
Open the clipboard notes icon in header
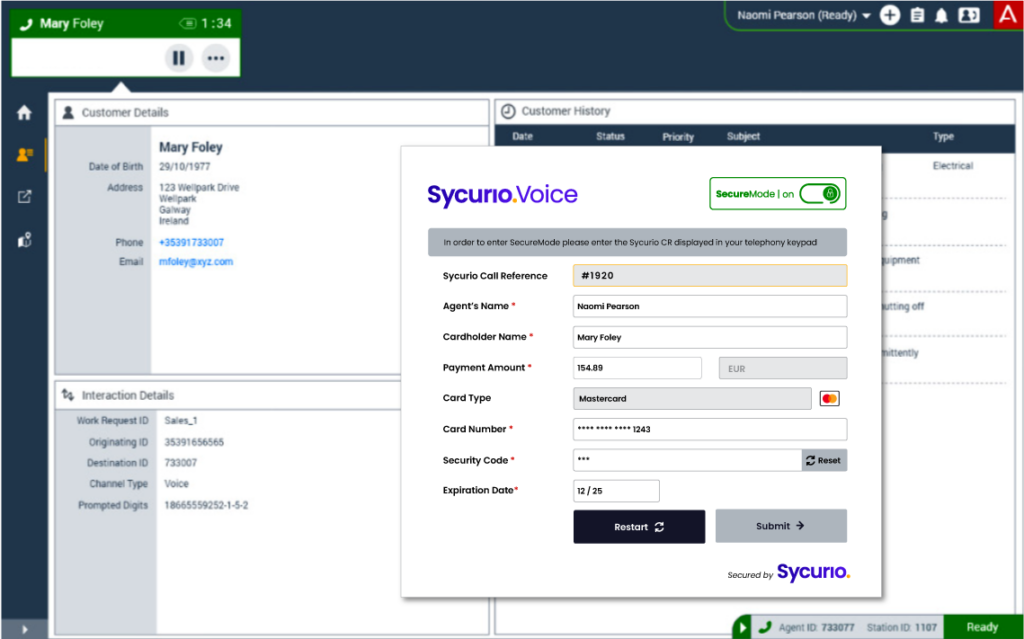917,15
